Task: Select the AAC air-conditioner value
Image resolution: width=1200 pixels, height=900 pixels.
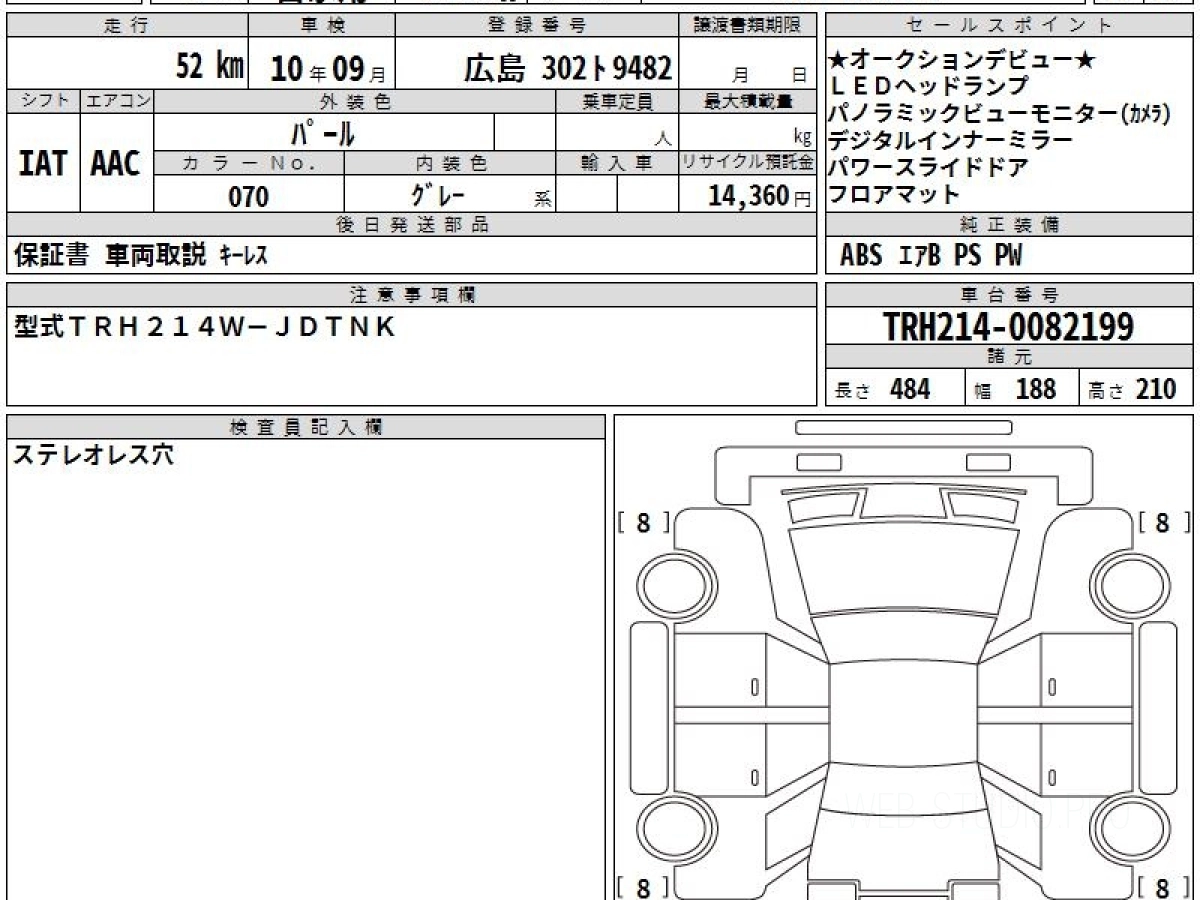Action: pyautogui.click(x=116, y=163)
